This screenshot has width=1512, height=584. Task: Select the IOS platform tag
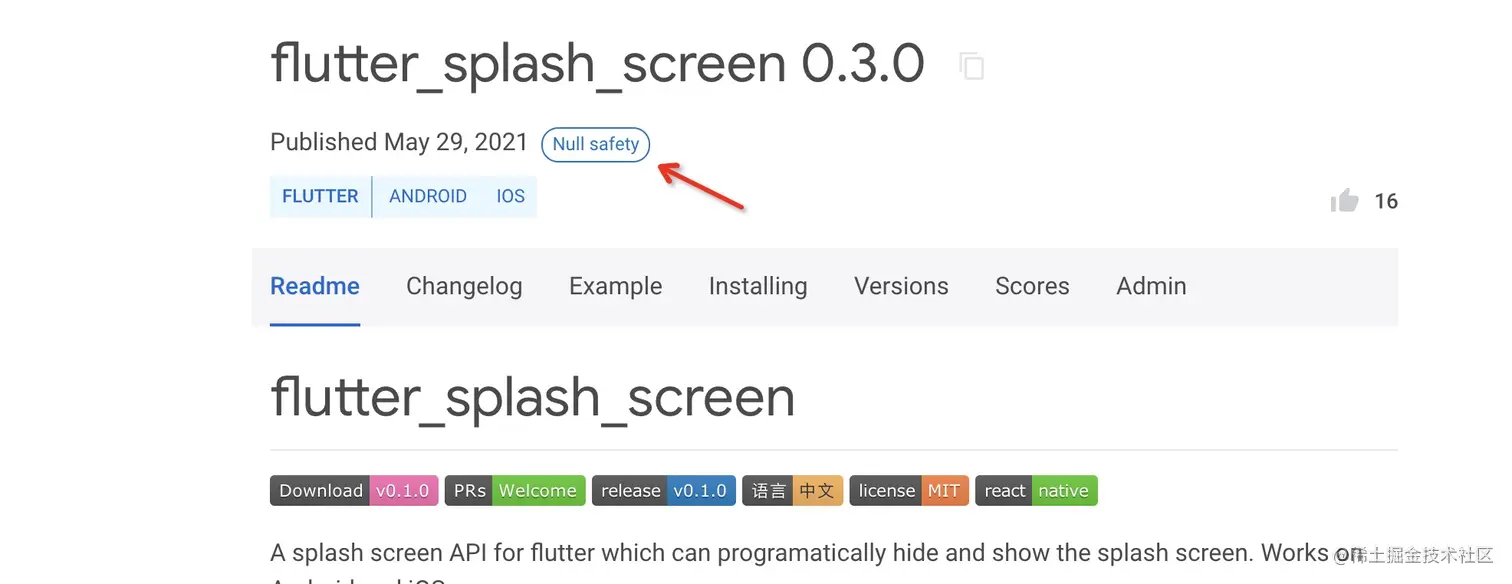tap(510, 196)
